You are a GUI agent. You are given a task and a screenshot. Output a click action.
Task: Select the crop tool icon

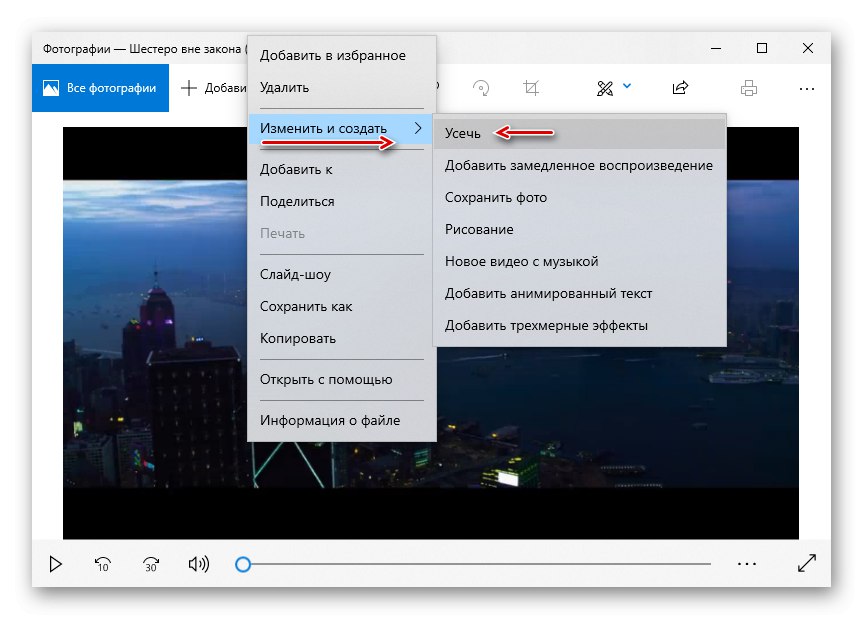(531, 88)
